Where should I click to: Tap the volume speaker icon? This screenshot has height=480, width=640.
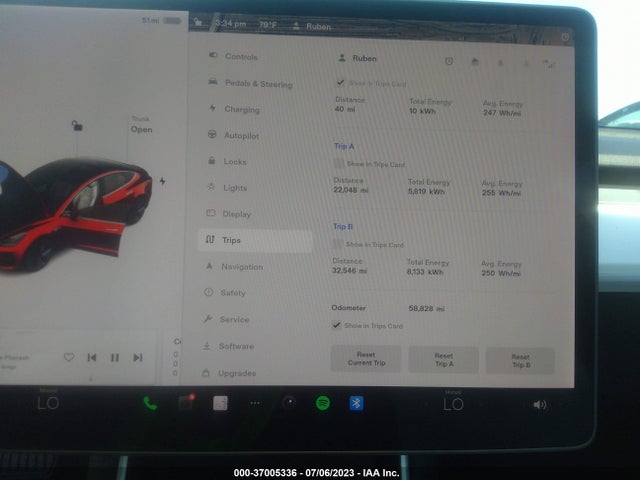tap(540, 404)
